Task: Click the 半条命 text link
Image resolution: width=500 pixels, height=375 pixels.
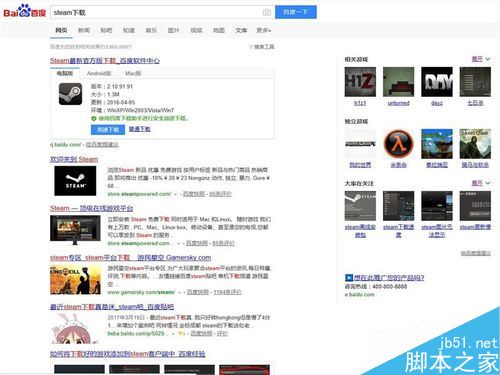Action: coord(398,165)
